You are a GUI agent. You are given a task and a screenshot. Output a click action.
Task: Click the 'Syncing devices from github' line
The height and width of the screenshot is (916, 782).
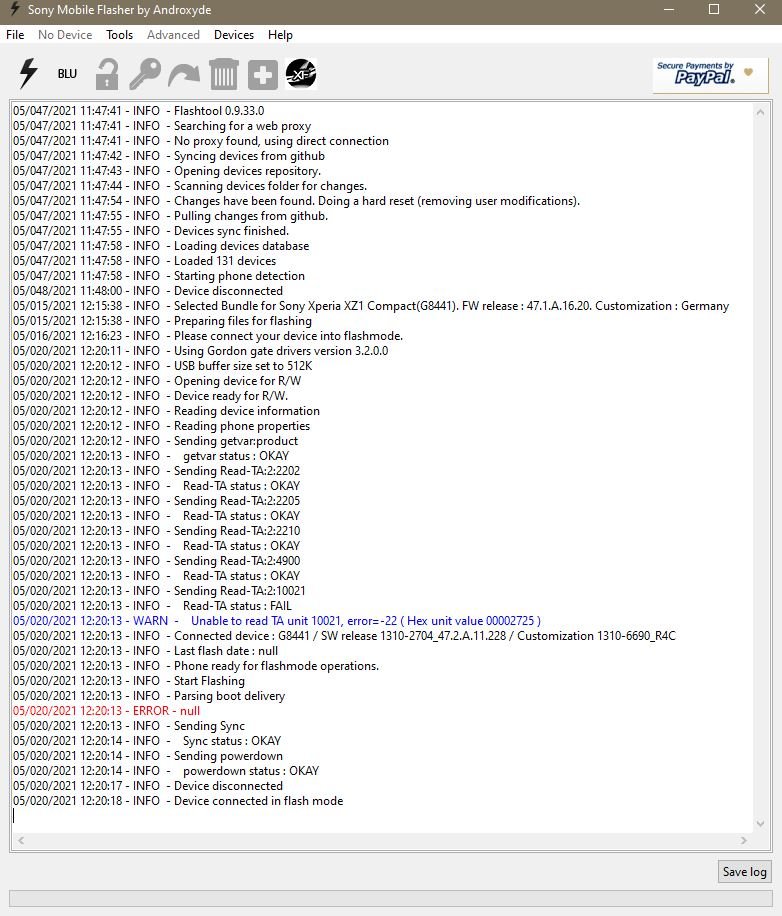coord(169,156)
